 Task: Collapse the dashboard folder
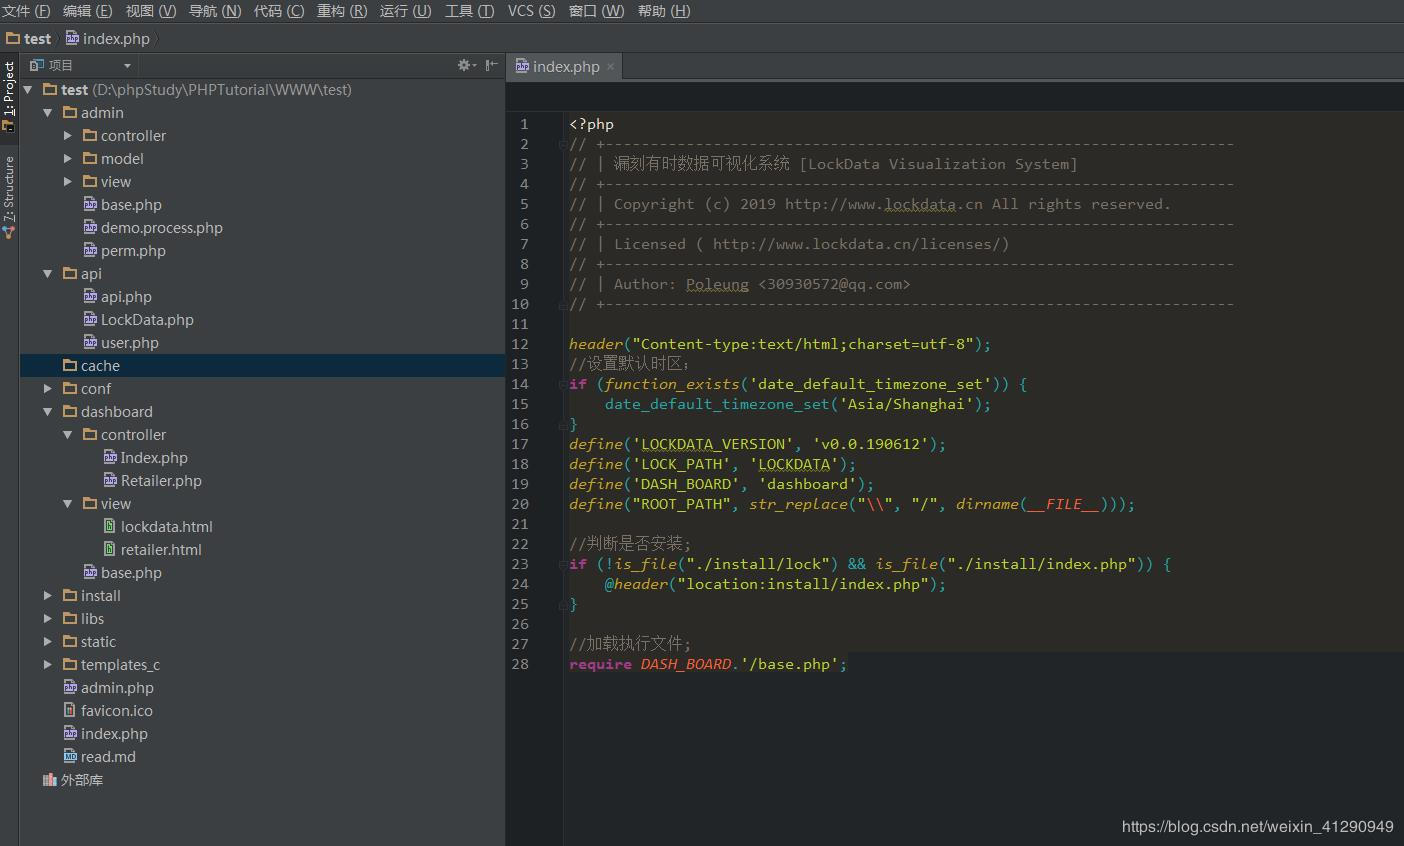click(x=47, y=411)
